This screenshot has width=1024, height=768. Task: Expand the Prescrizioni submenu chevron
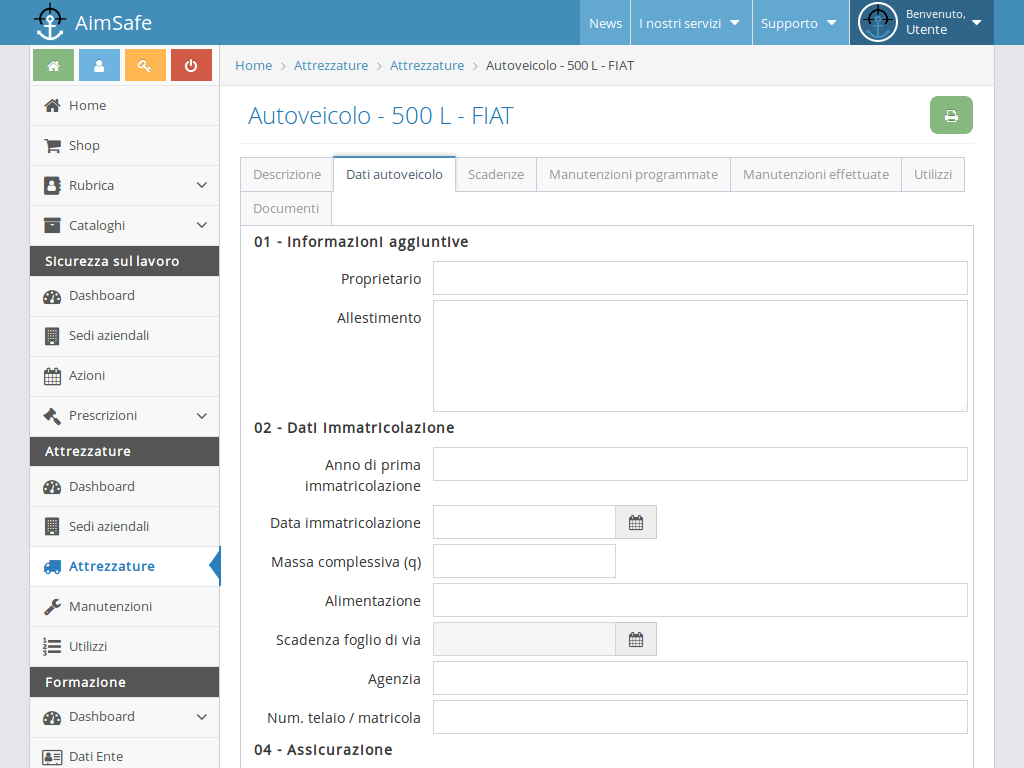click(202, 416)
